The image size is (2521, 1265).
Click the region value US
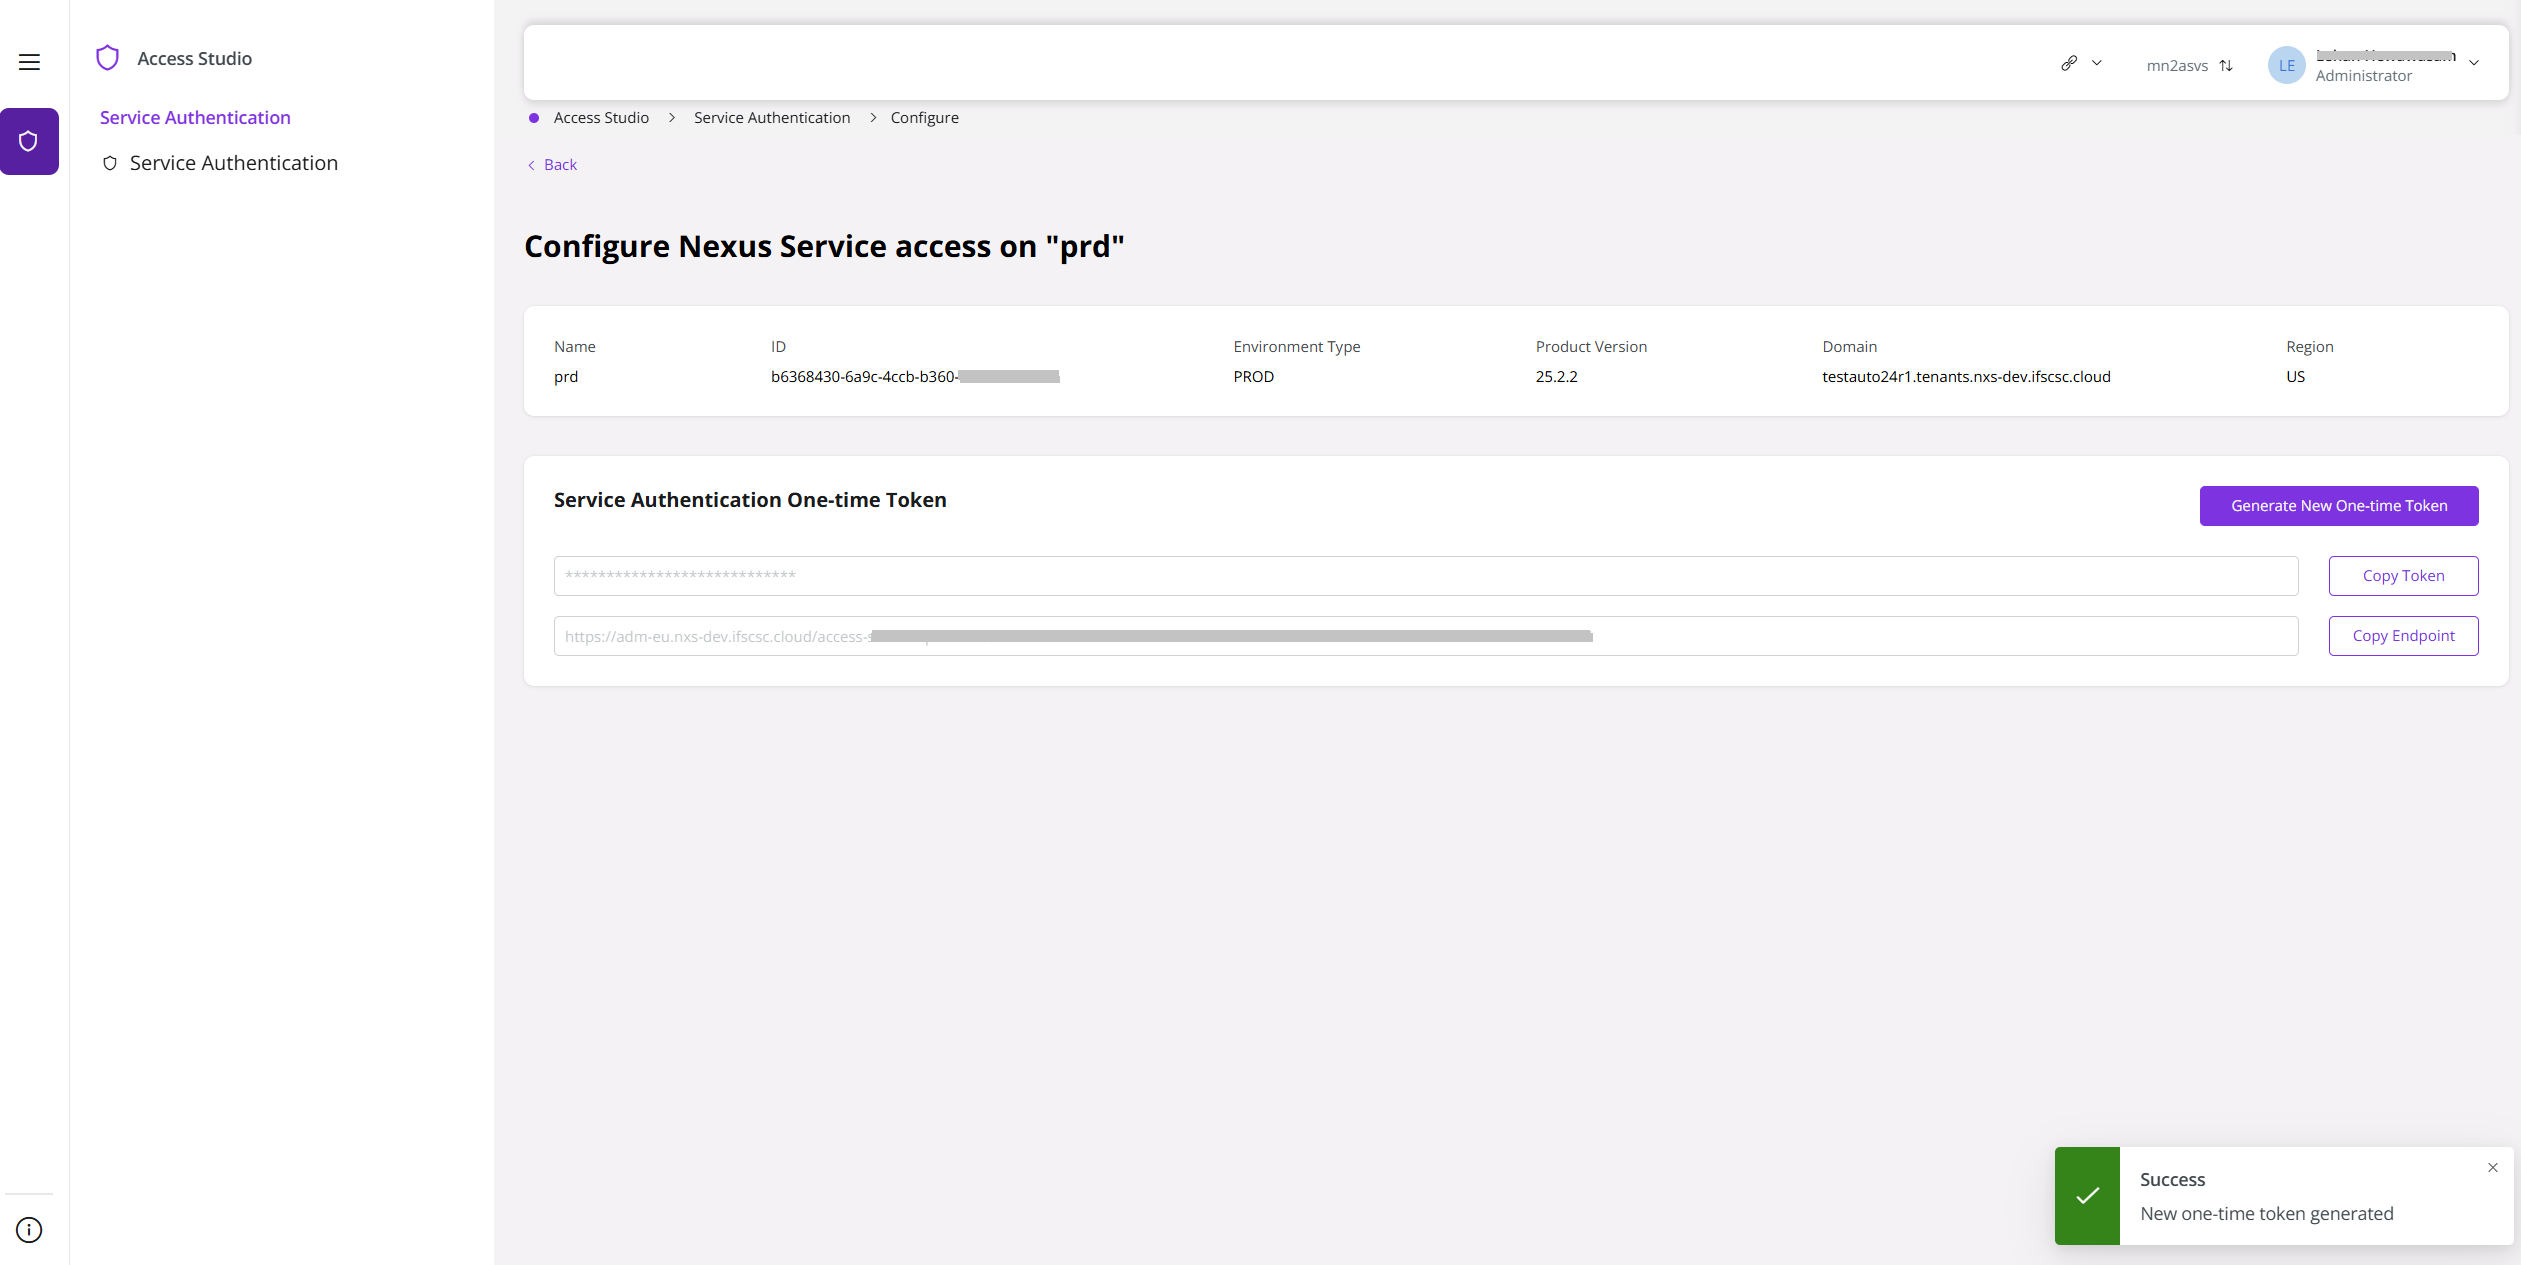(2295, 377)
